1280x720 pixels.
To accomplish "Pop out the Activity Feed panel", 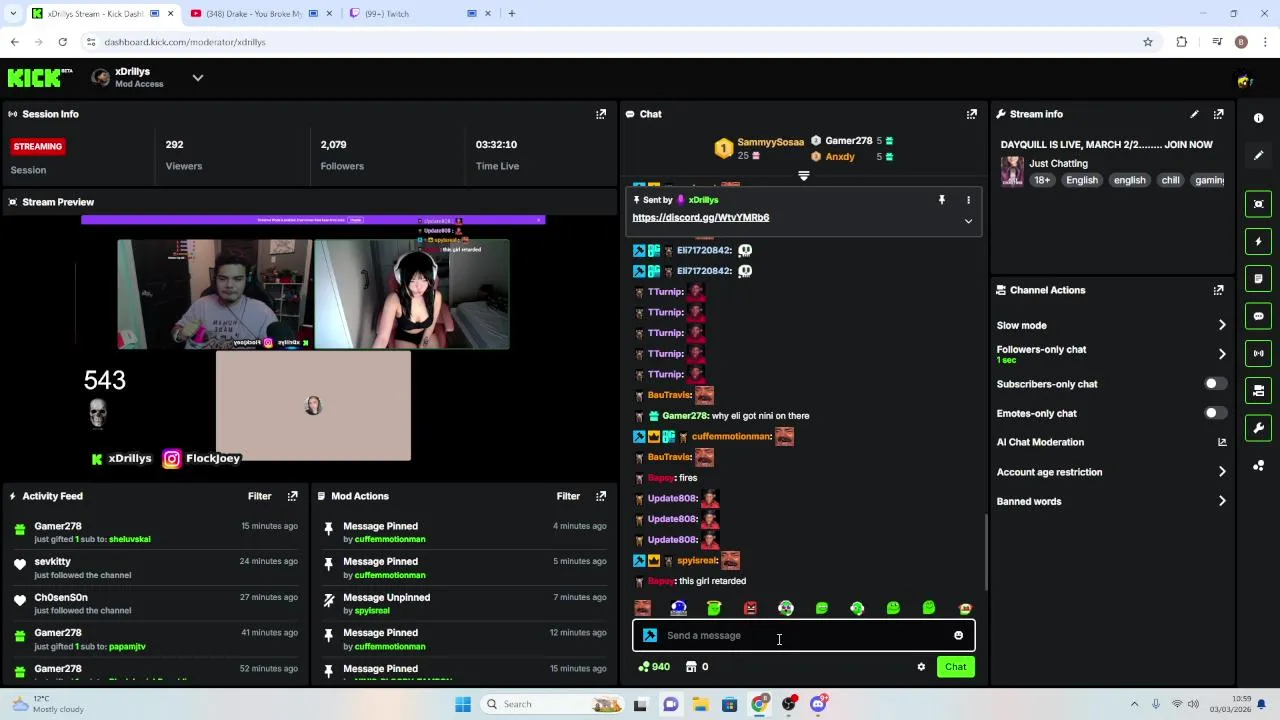I will pos(292,496).
